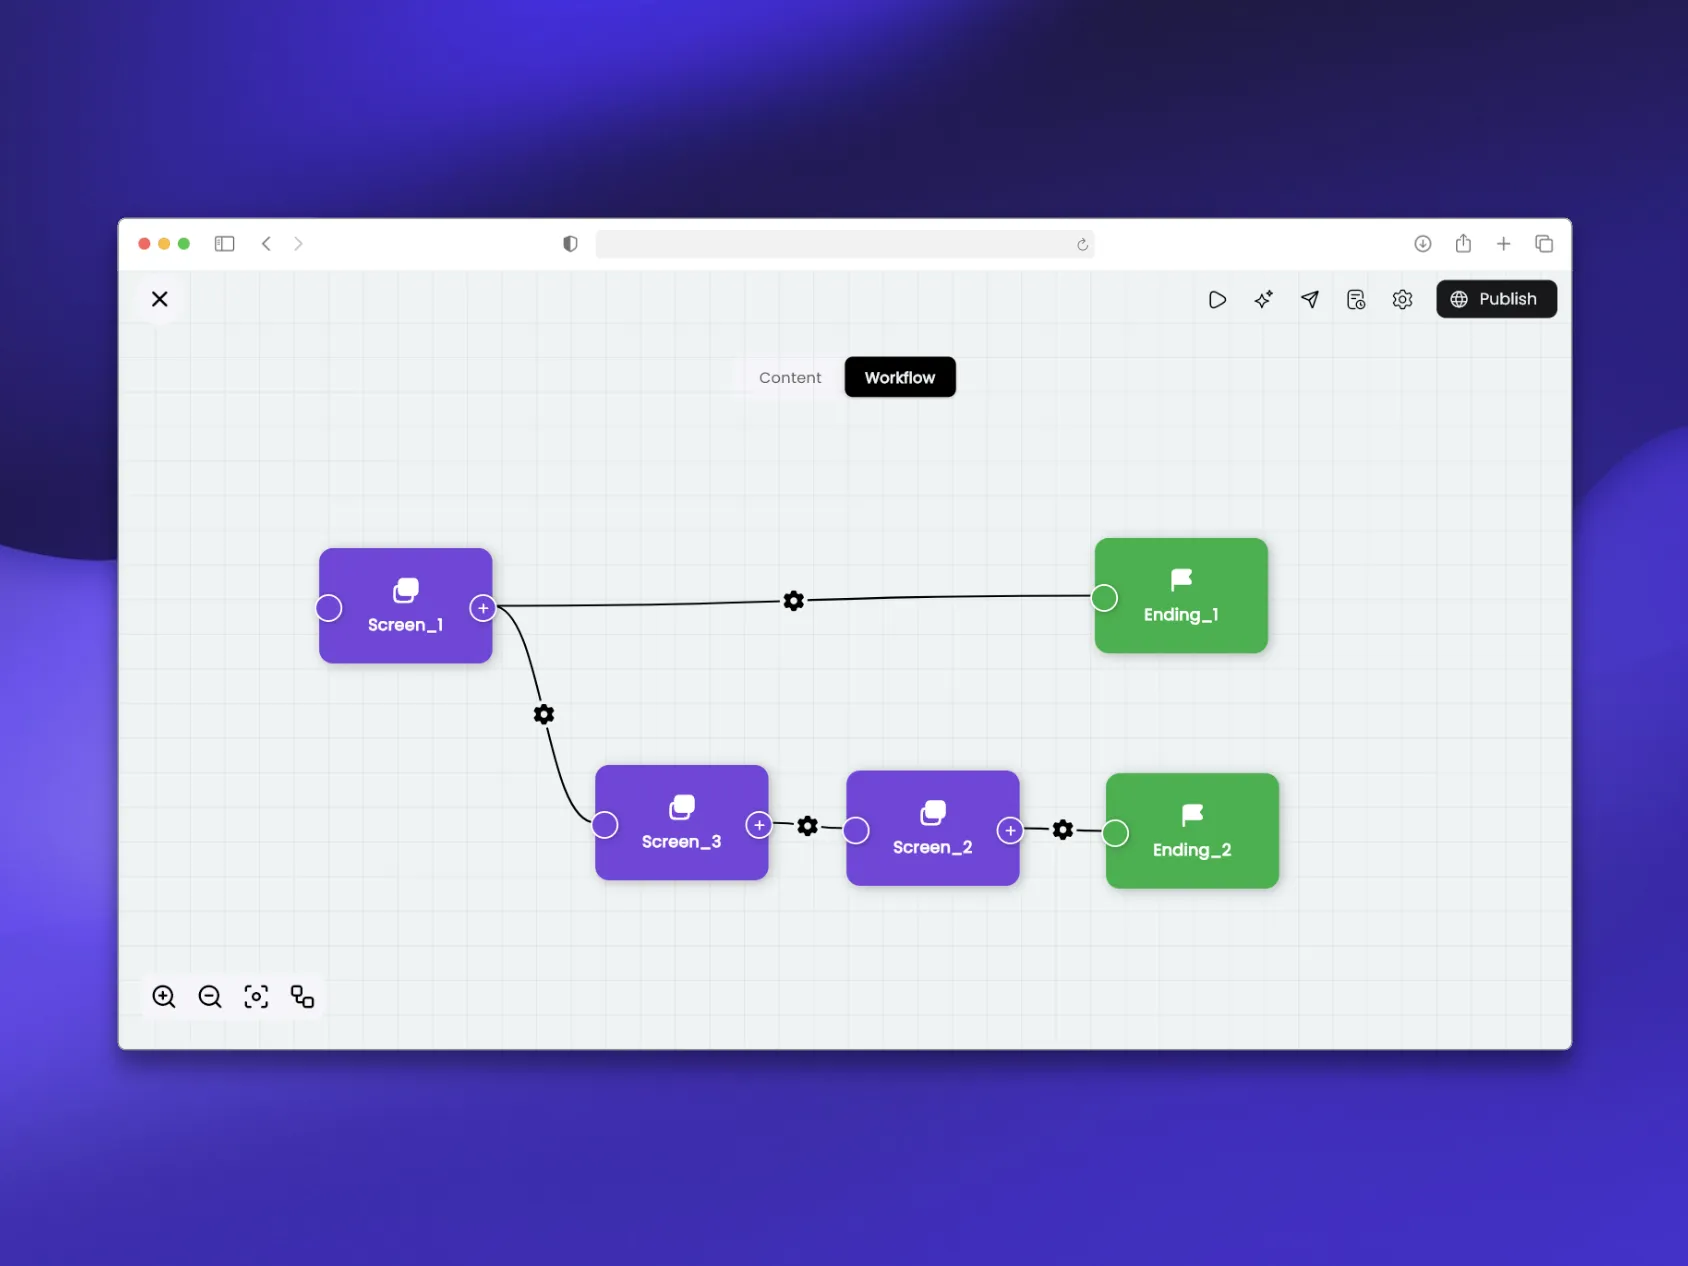Open settings gear on Screen_1 to Ending_1 connection
The image size is (1688, 1266).
coord(793,601)
